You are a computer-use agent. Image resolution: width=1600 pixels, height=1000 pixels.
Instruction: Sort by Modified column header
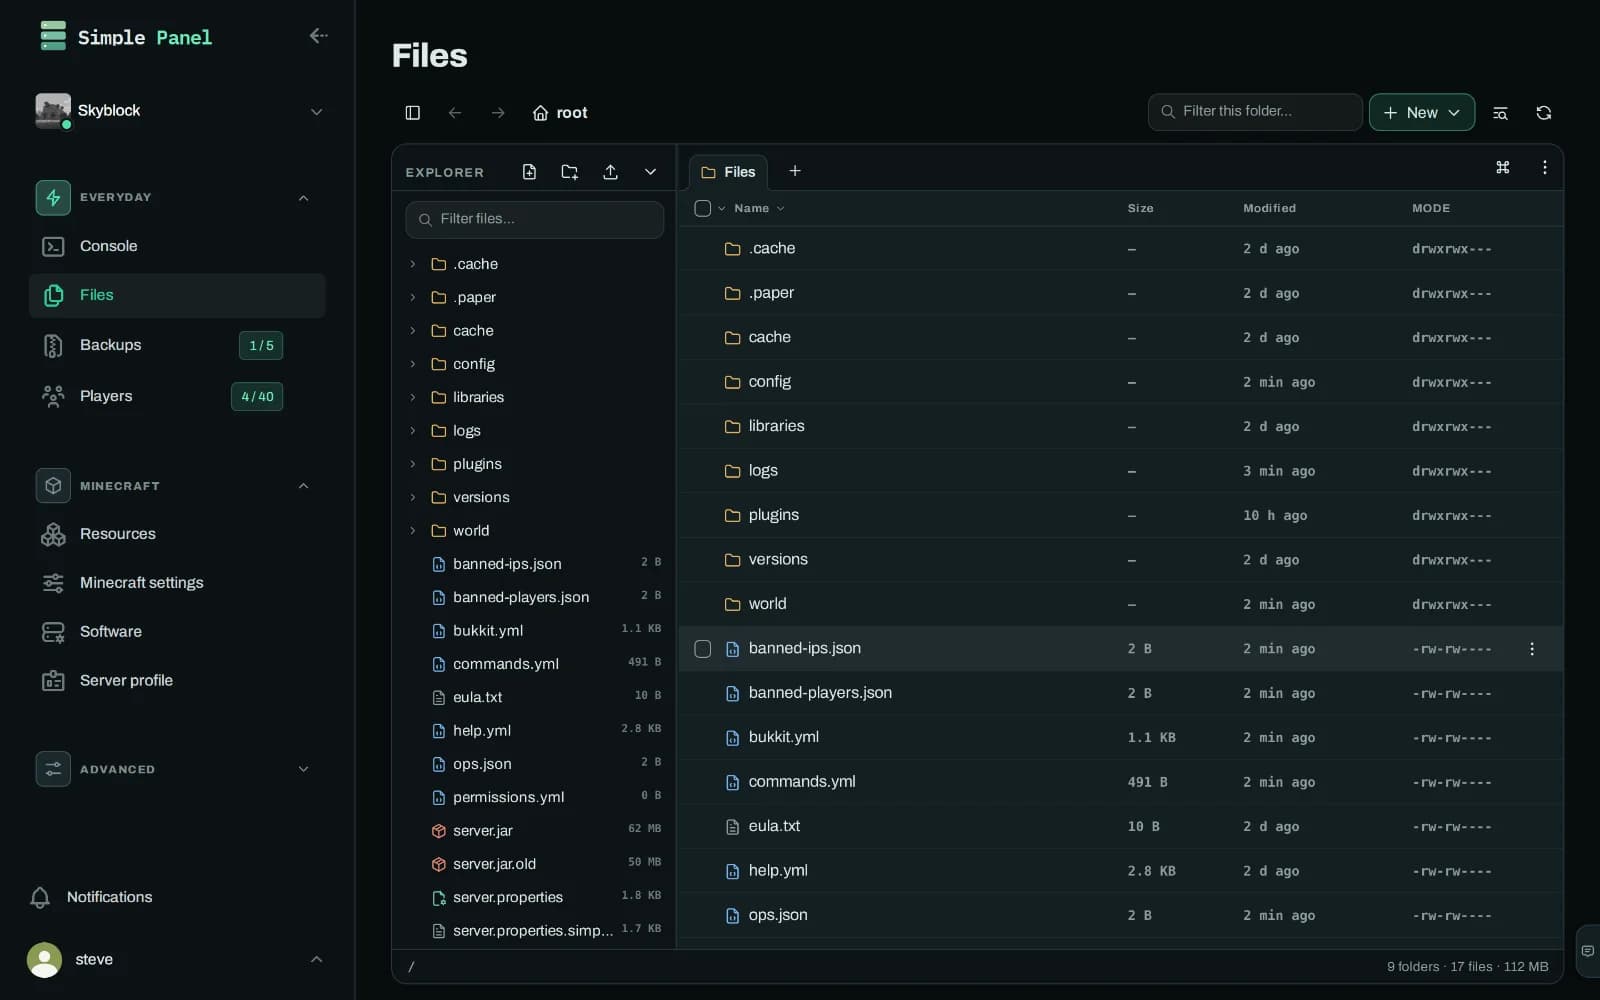1269,208
